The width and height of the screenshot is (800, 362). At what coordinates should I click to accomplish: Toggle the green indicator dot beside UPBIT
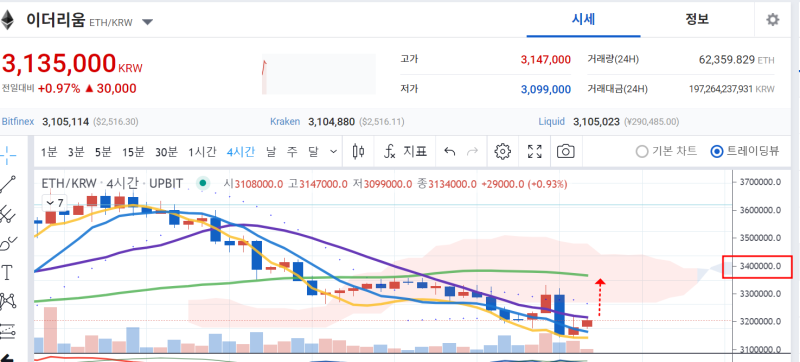(203, 183)
